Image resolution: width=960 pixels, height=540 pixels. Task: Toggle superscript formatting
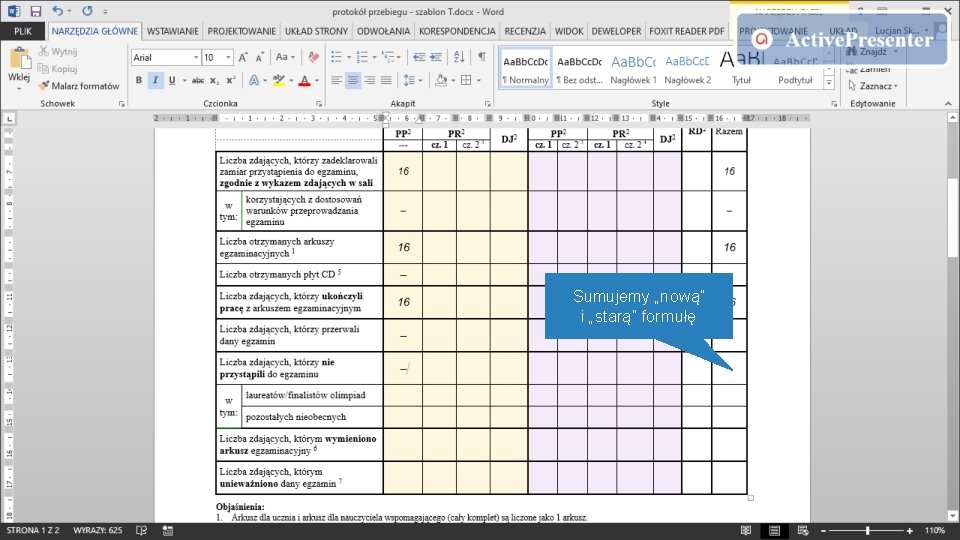pos(231,80)
